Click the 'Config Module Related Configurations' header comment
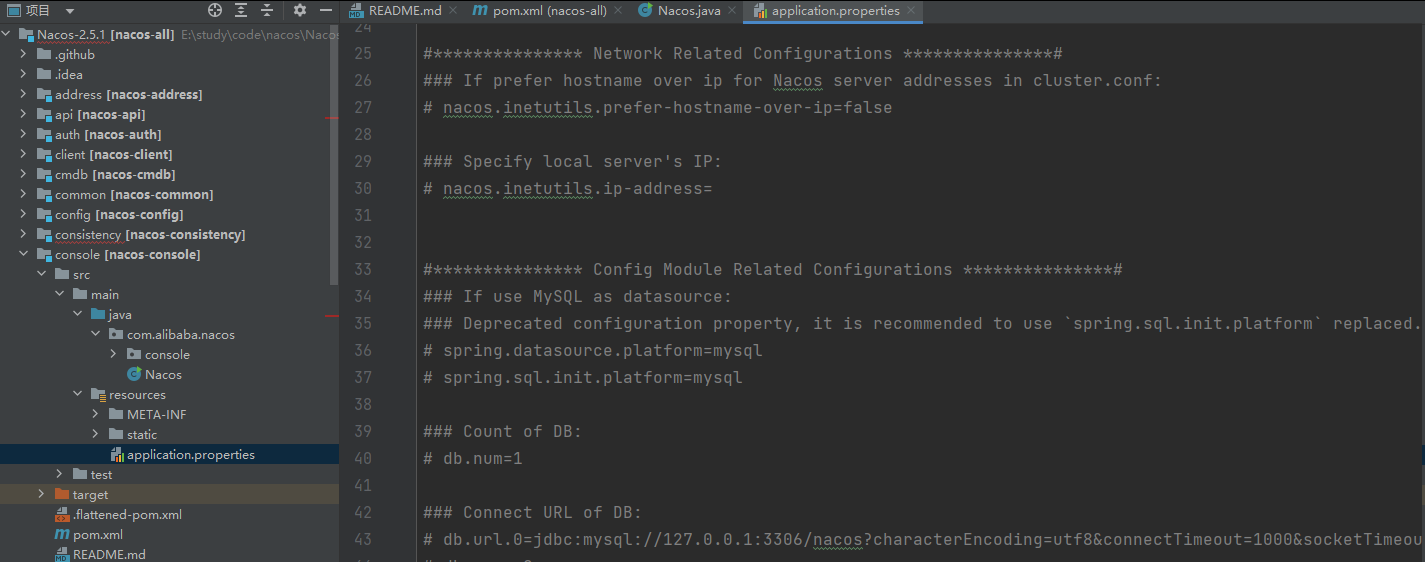This screenshot has width=1425, height=562. point(773,270)
